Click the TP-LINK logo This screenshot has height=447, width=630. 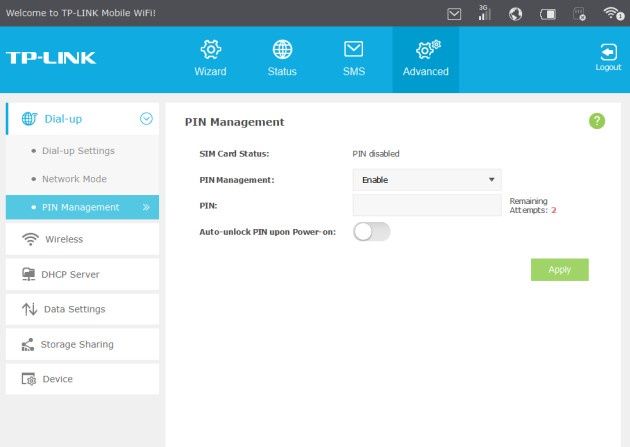pyautogui.click(x=51, y=58)
